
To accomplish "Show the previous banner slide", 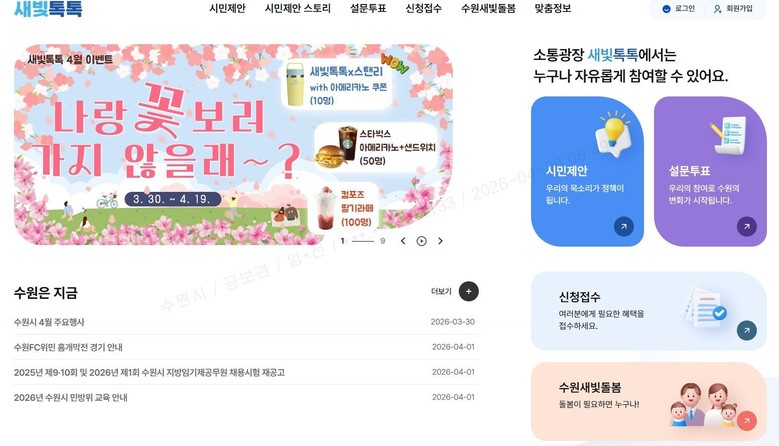I will coord(403,241).
